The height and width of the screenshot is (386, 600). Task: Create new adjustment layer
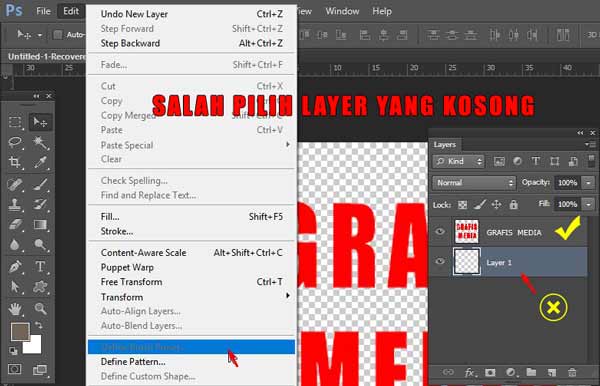click(510, 372)
